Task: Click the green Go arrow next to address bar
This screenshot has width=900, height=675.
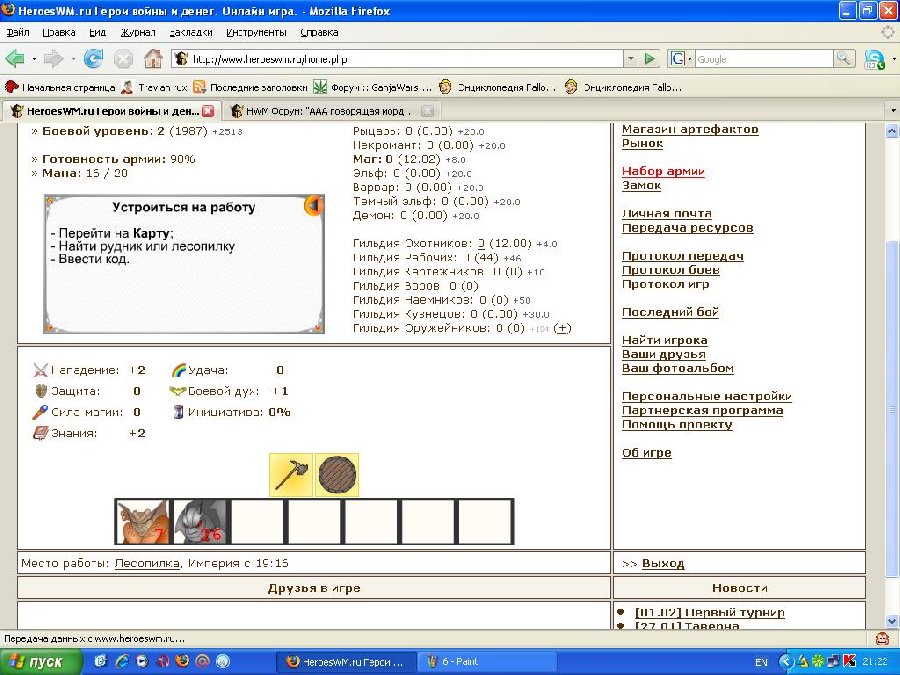Action: click(650, 59)
